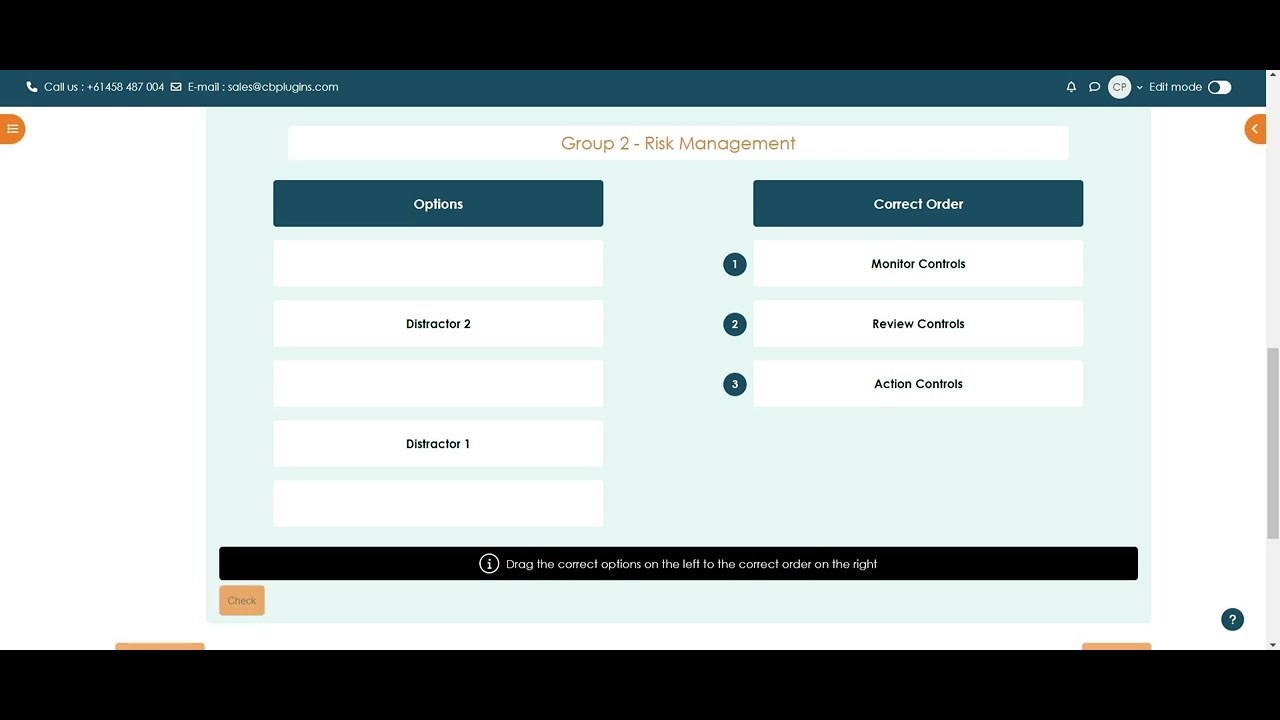Viewport: 1280px width, 720px height.
Task: Click the envelope icon beside E-mail
Action: (176, 87)
